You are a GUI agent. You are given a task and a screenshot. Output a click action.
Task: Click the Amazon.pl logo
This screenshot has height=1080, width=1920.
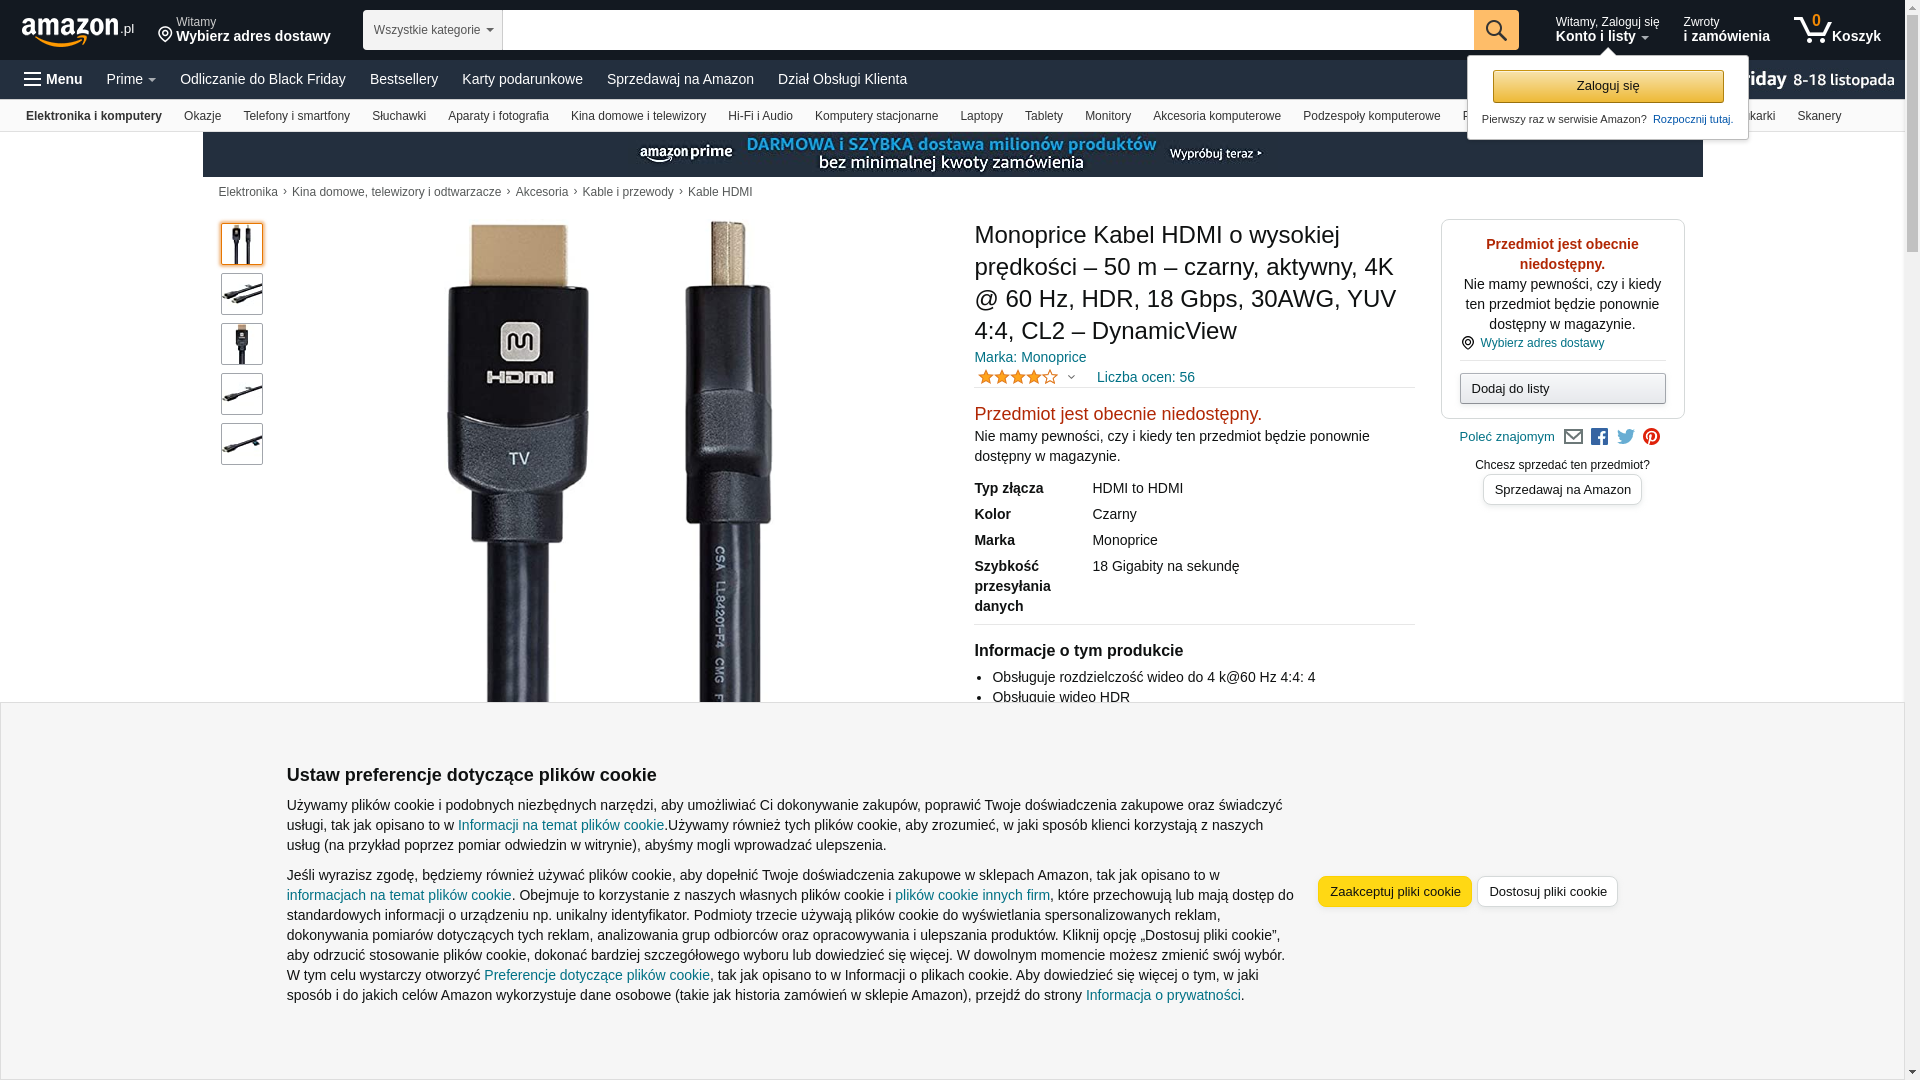pos(77,30)
